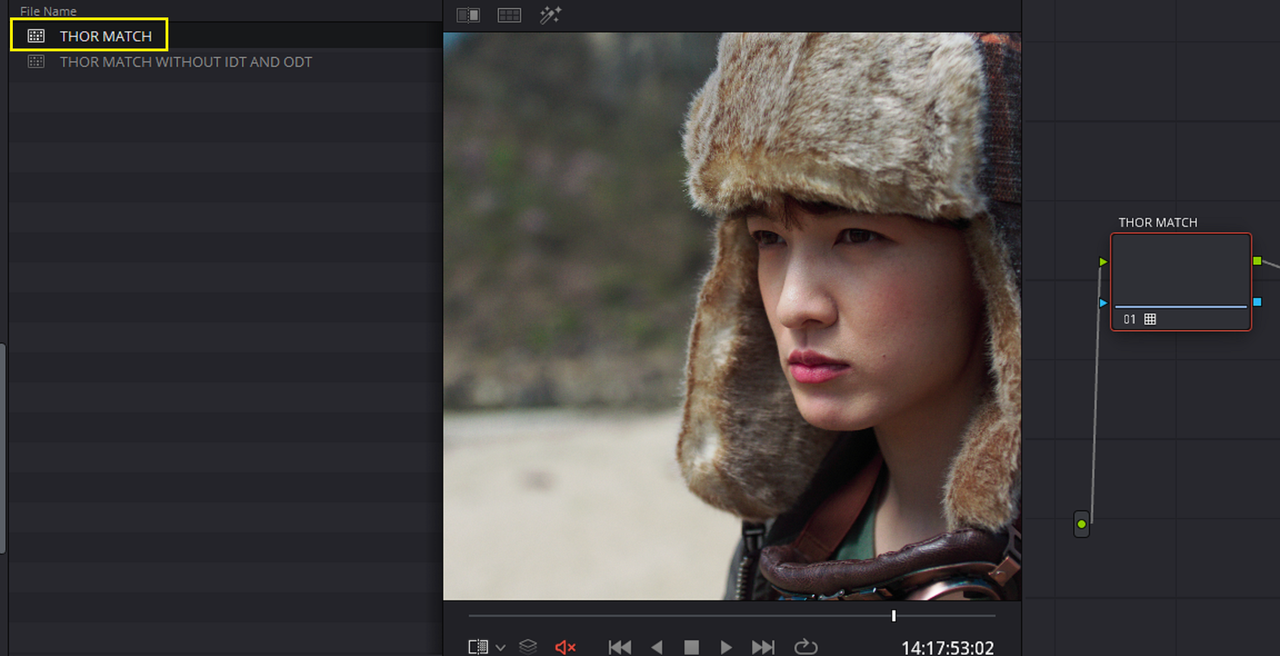Open the gallery grid view icon

[509, 15]
